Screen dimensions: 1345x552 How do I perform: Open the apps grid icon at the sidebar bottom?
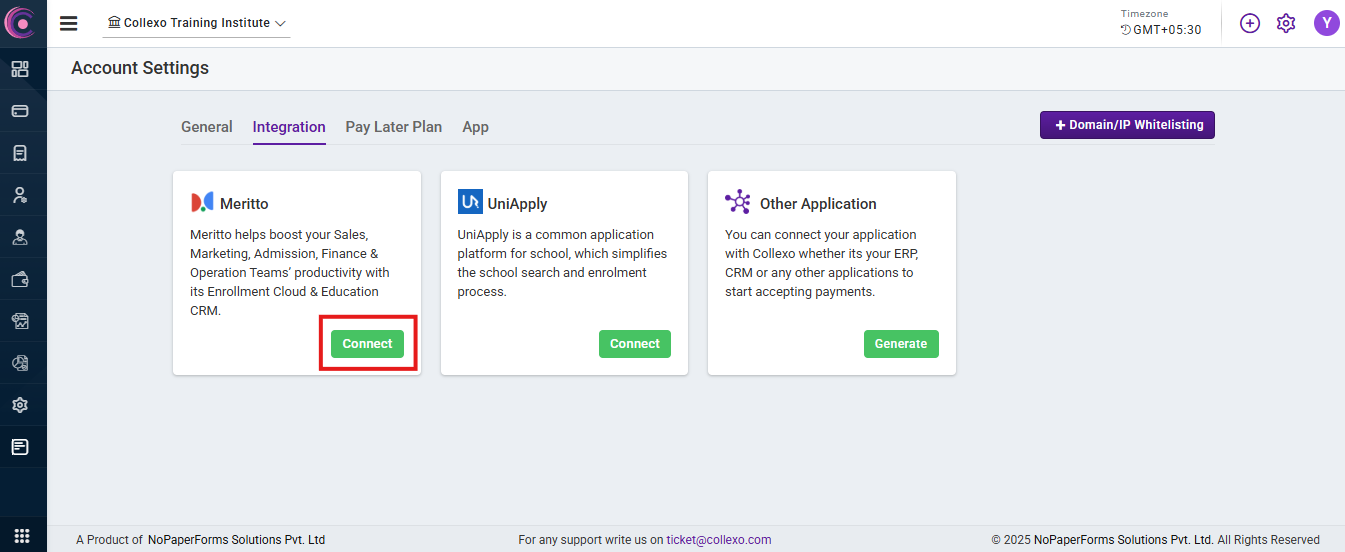pos(22,535)
